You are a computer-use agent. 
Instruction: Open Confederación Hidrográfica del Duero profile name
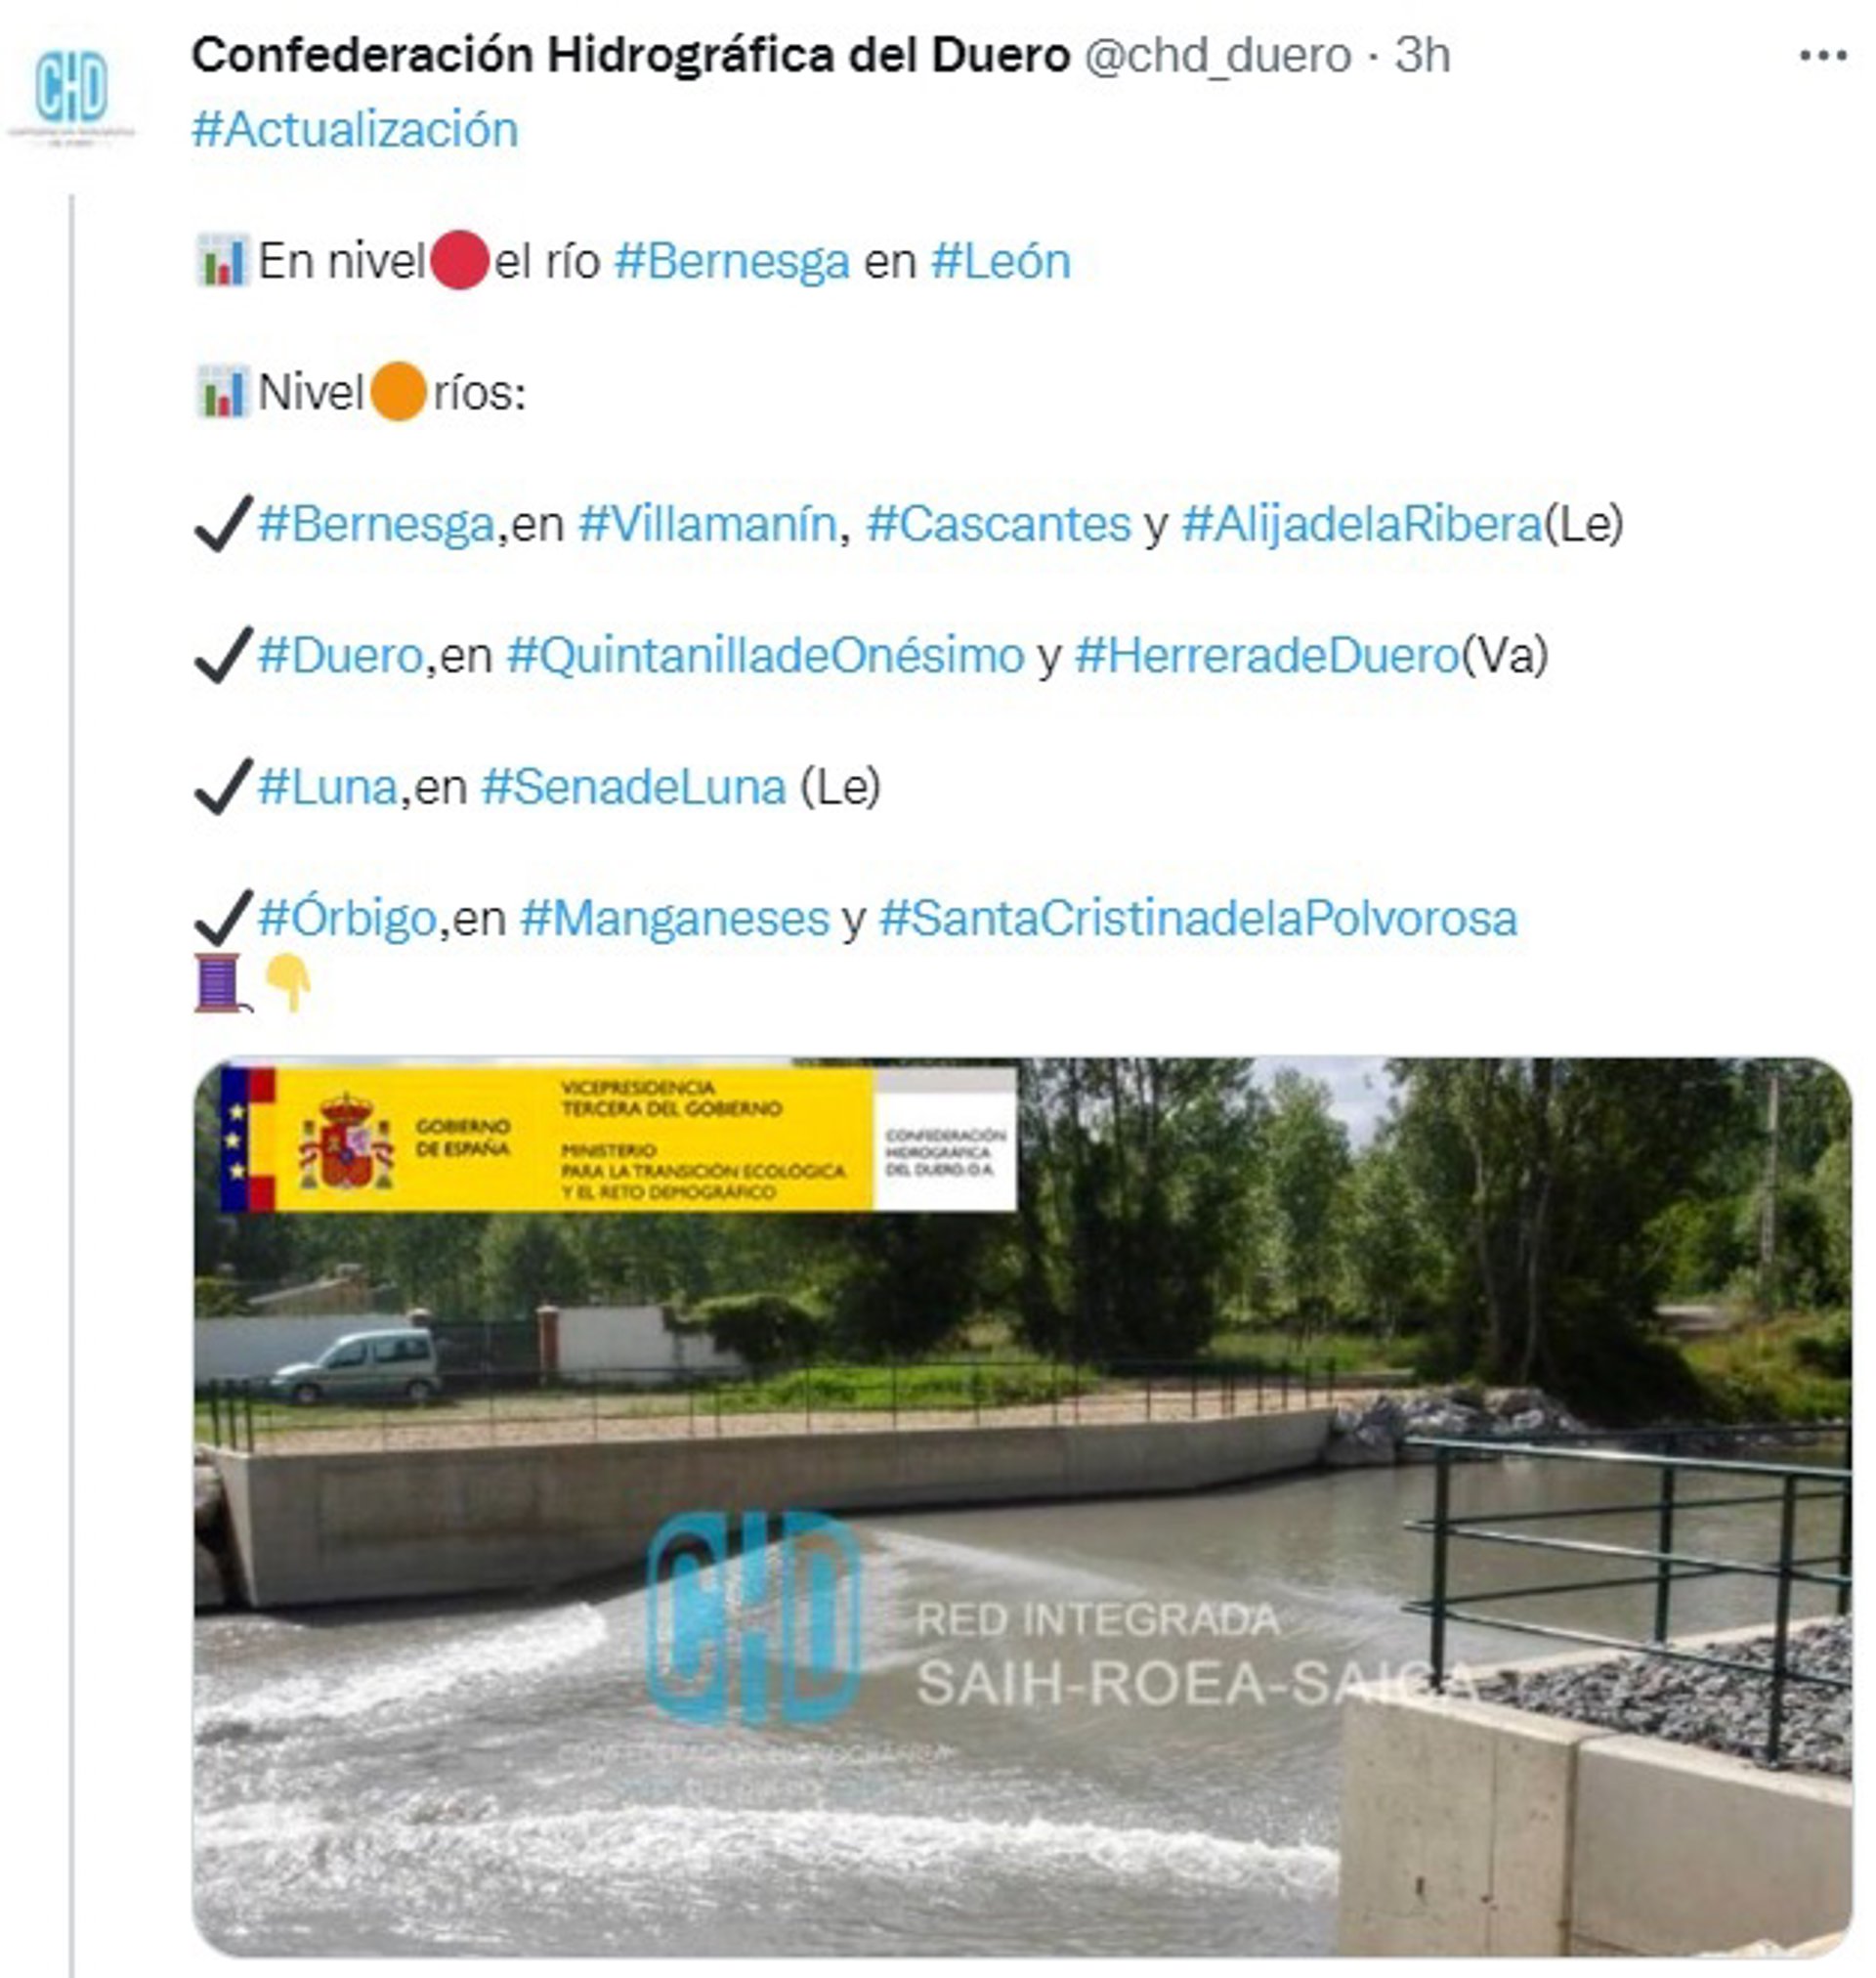[x=631, y=56]
